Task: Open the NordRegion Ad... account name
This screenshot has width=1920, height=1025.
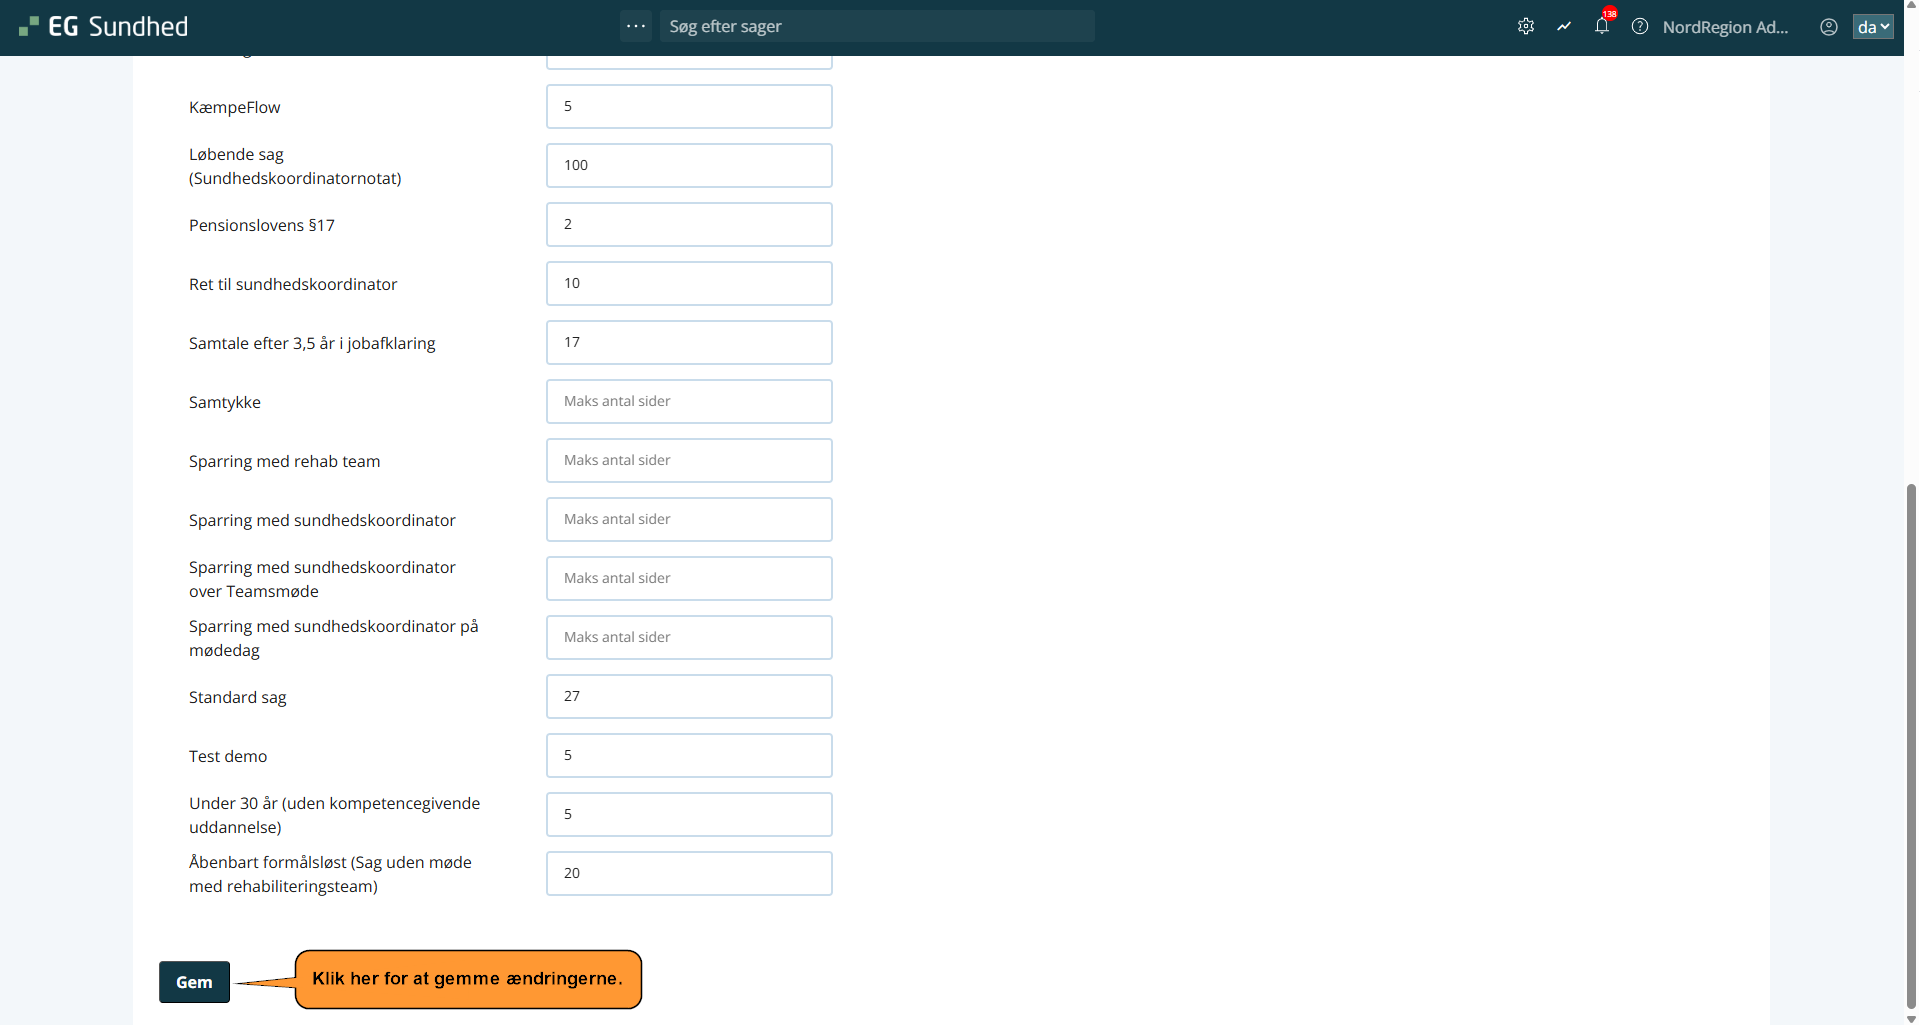Action: coord(1725,27)
